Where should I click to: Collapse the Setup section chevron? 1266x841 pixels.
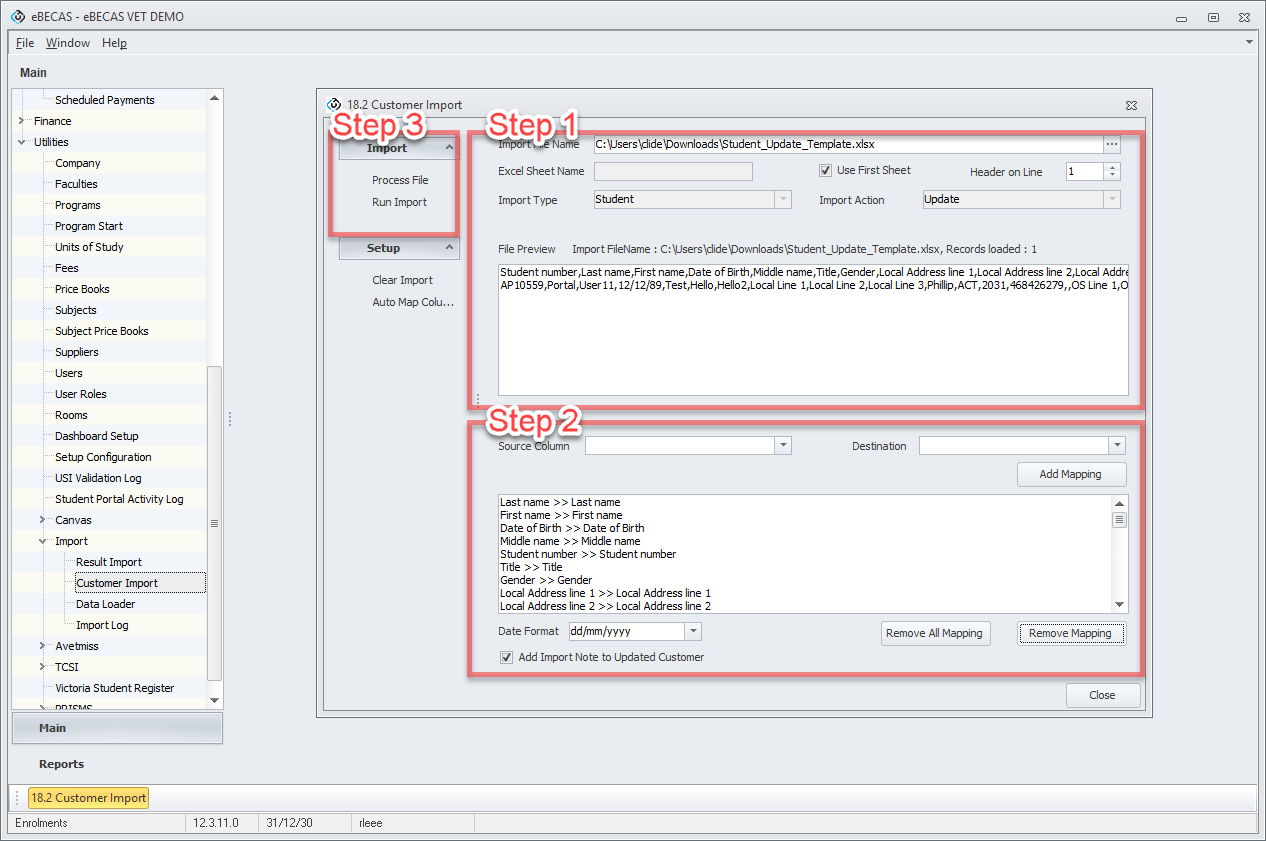pos(449,248)
